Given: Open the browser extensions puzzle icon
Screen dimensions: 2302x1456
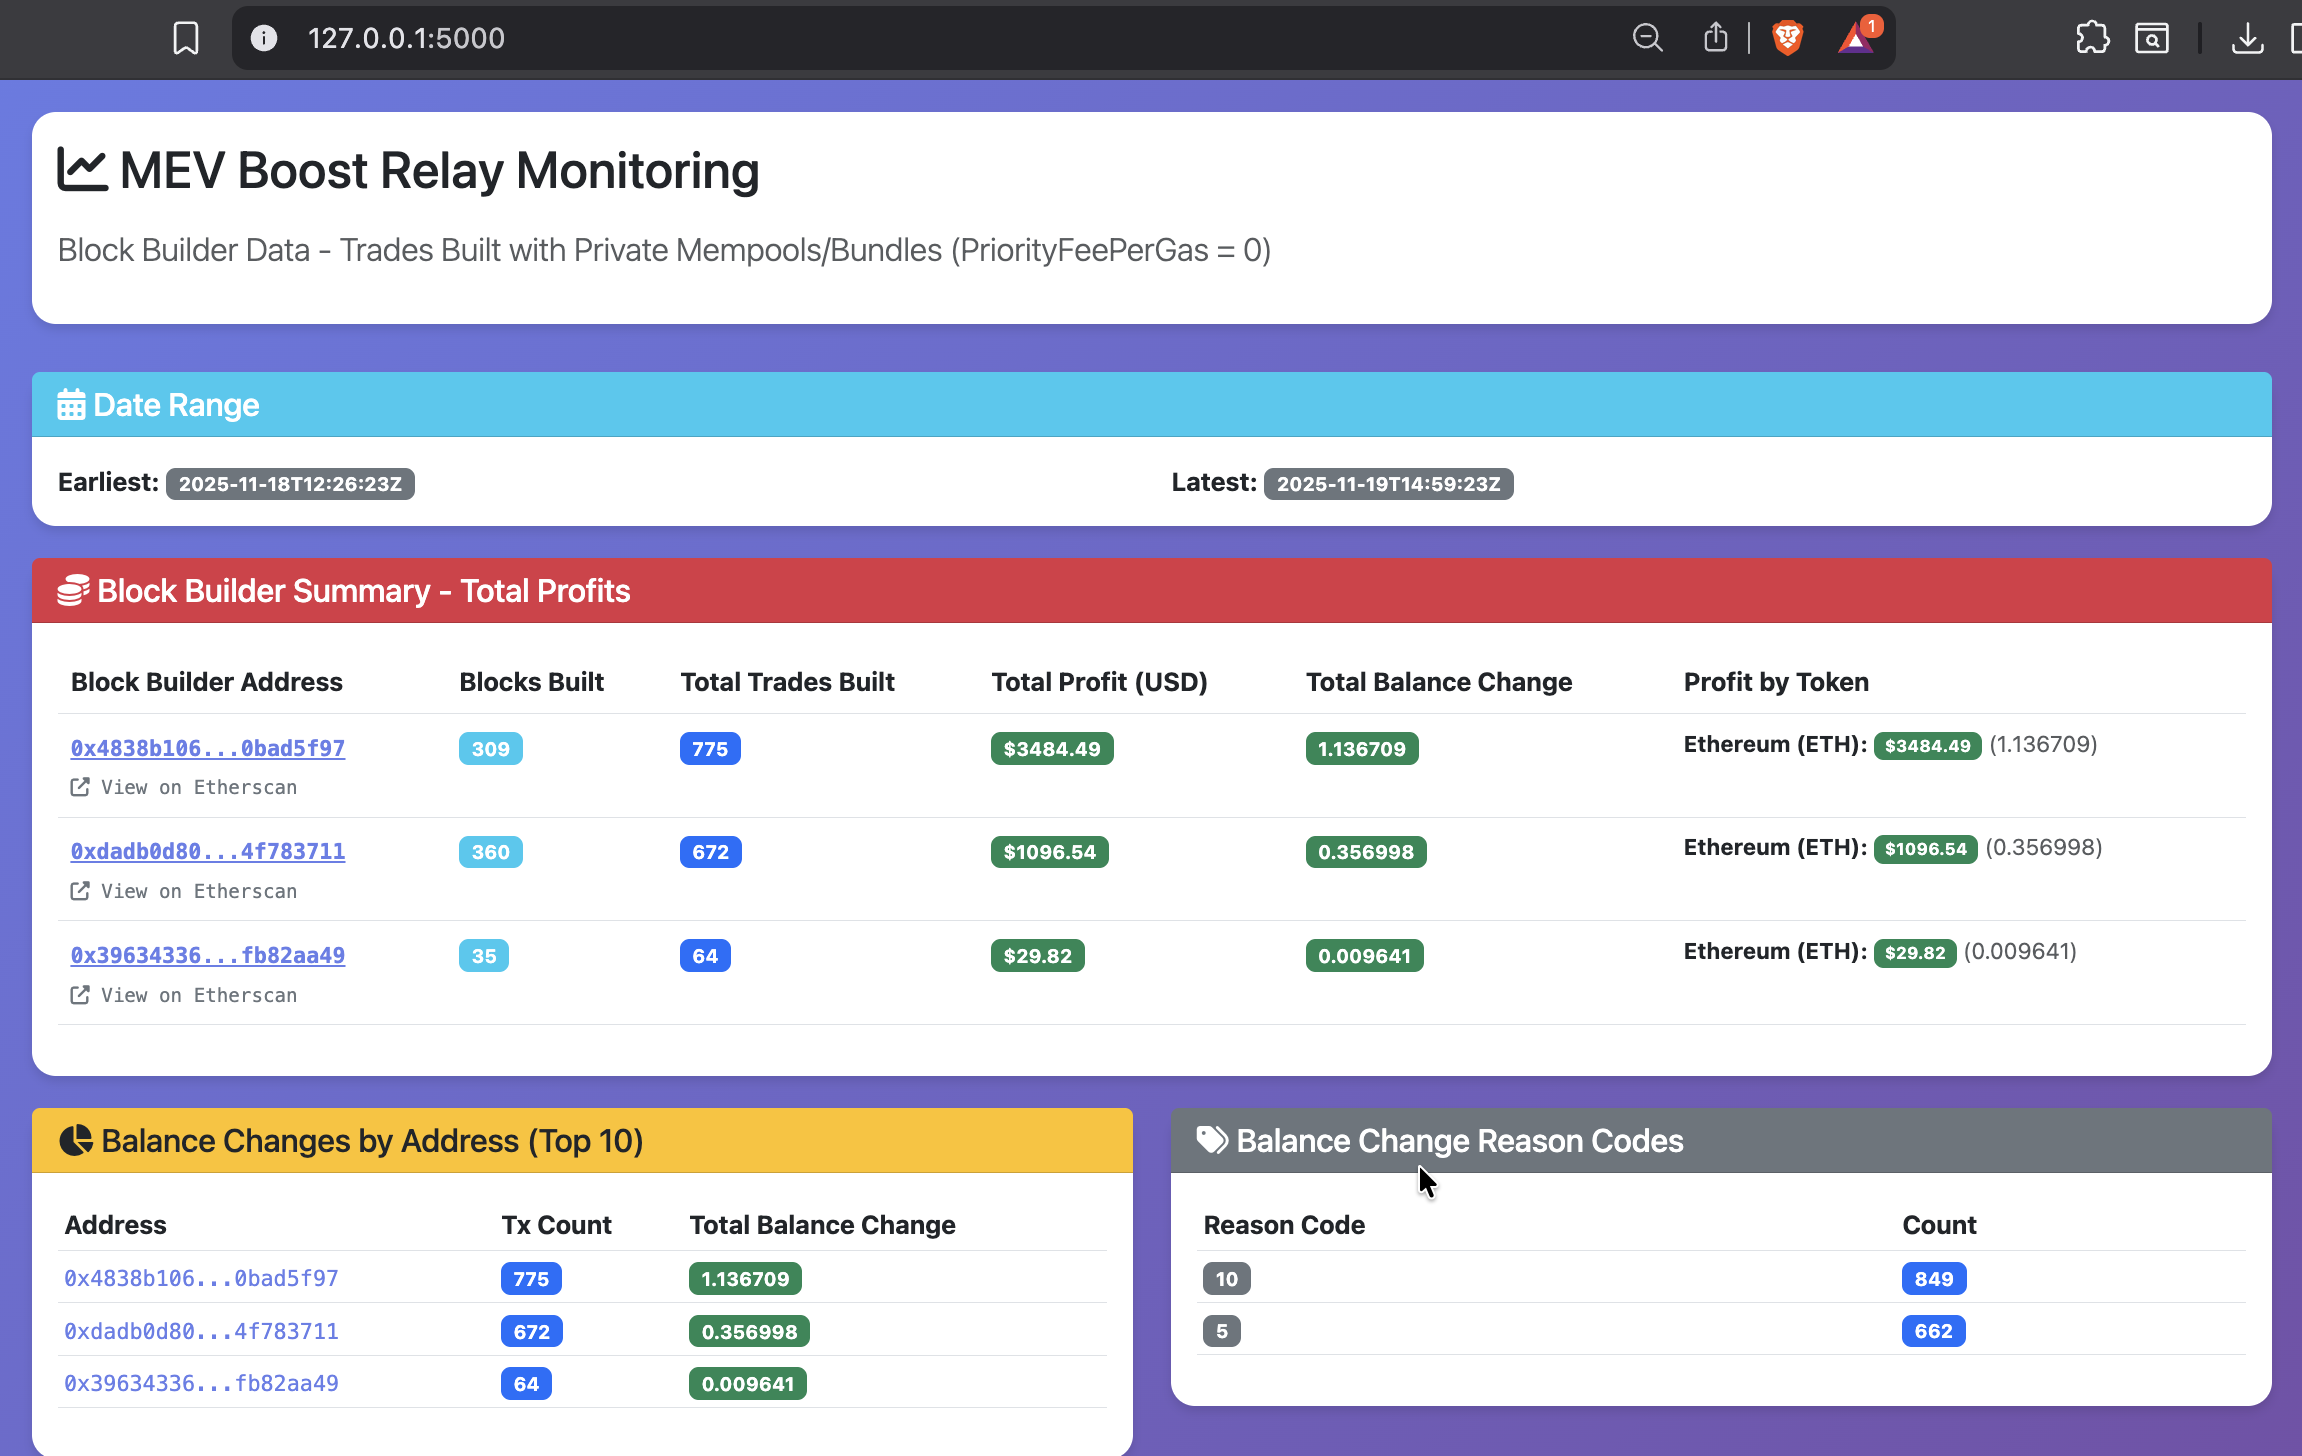Looking at the screenshot, I should tap(2091, 38).
